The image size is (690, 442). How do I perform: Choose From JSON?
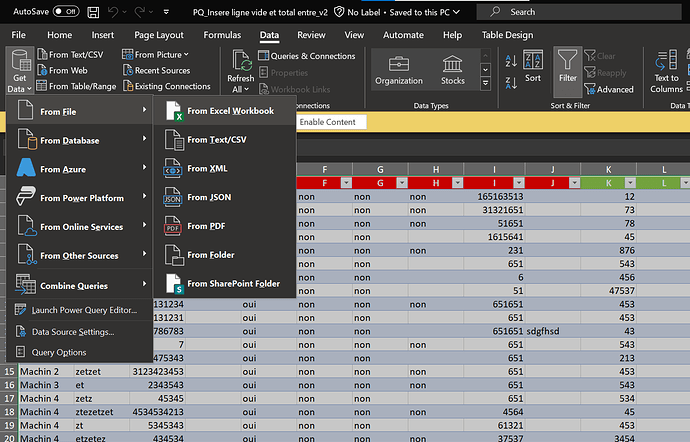pyautogui.click(x=224, y=197)
